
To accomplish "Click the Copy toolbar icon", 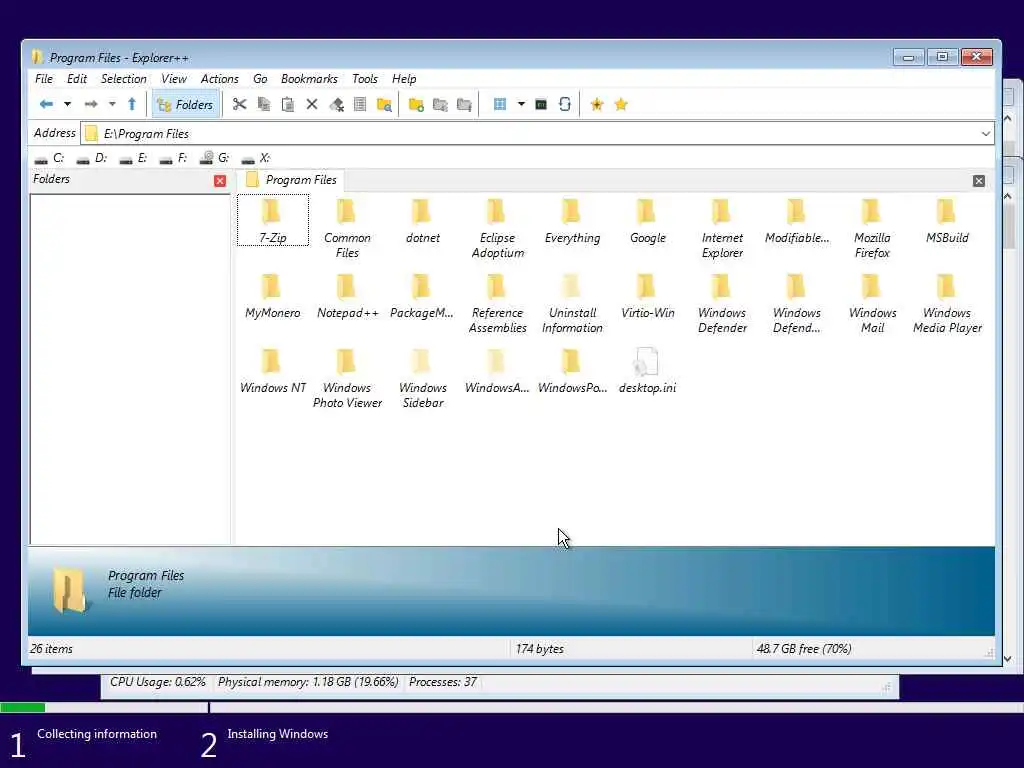I will pos(264,104).
